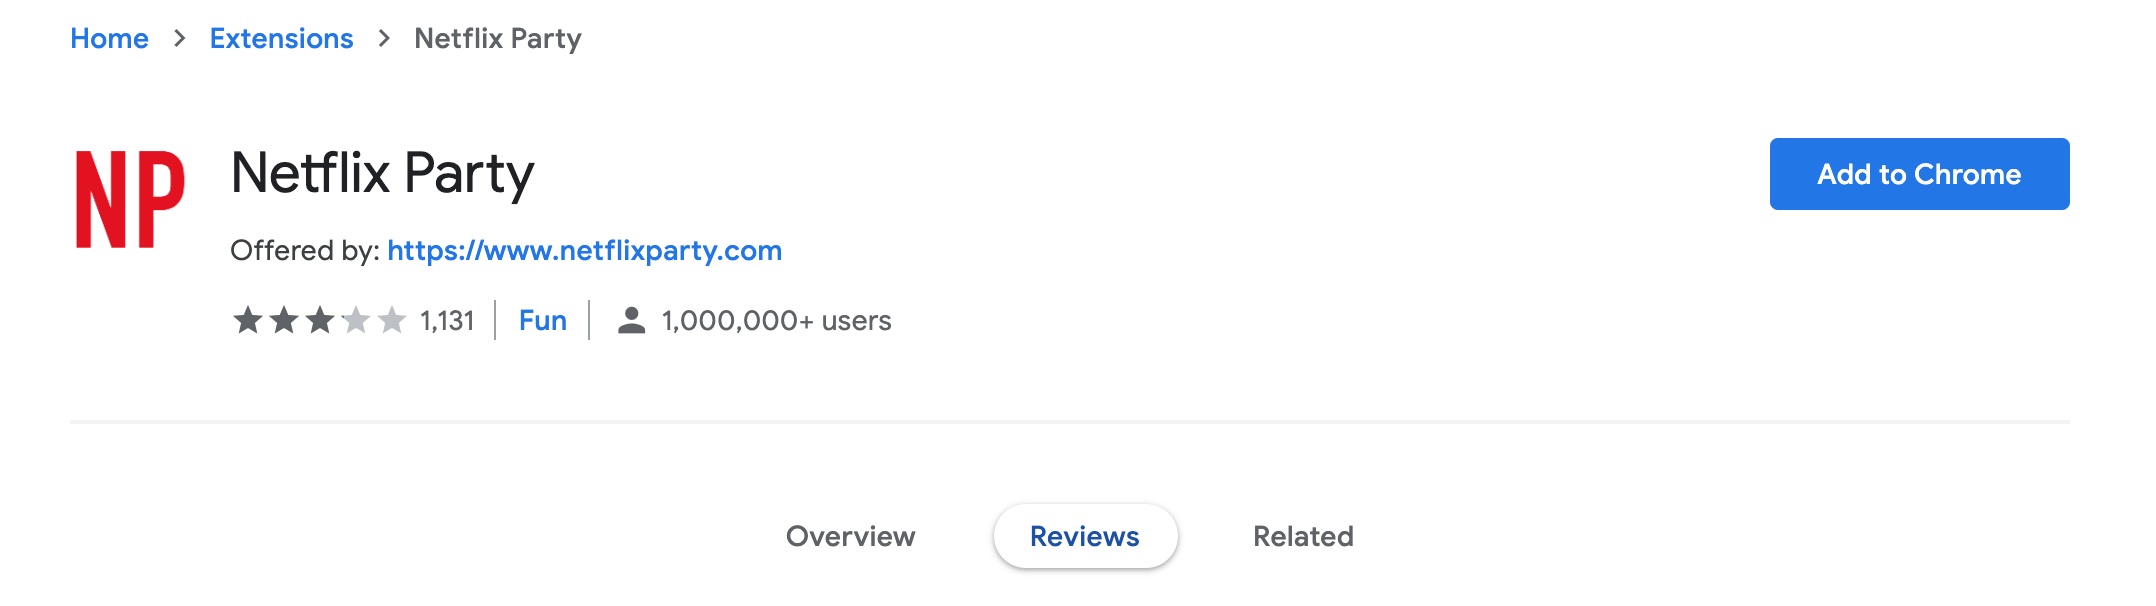The width and height of the screenshot is (2156, 606).
Task: Click the Netflix Party breadcrumb text
Action: (498, 39)
